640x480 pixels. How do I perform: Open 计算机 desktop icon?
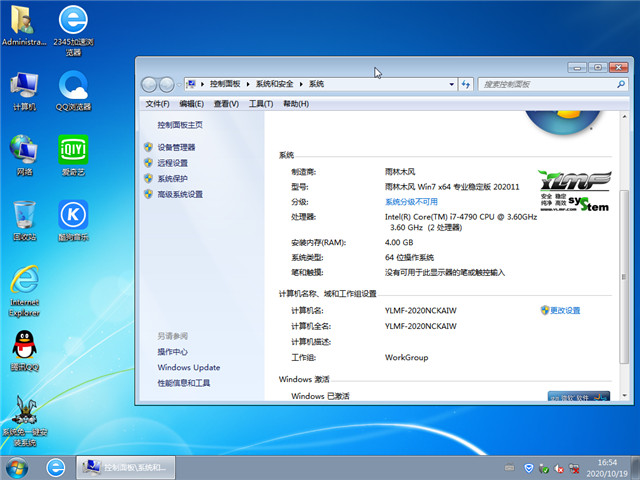24,91
